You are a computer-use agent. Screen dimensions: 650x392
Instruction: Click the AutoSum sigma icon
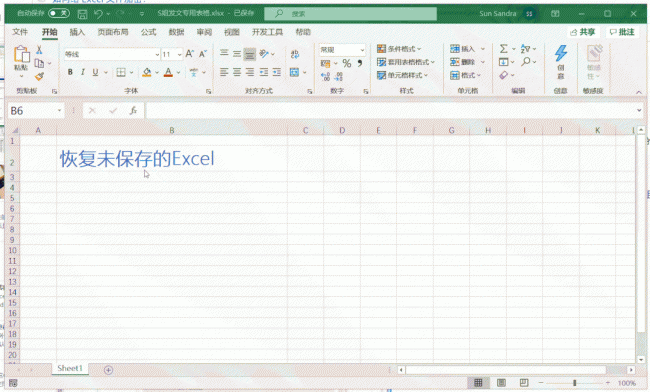point(503,49)
